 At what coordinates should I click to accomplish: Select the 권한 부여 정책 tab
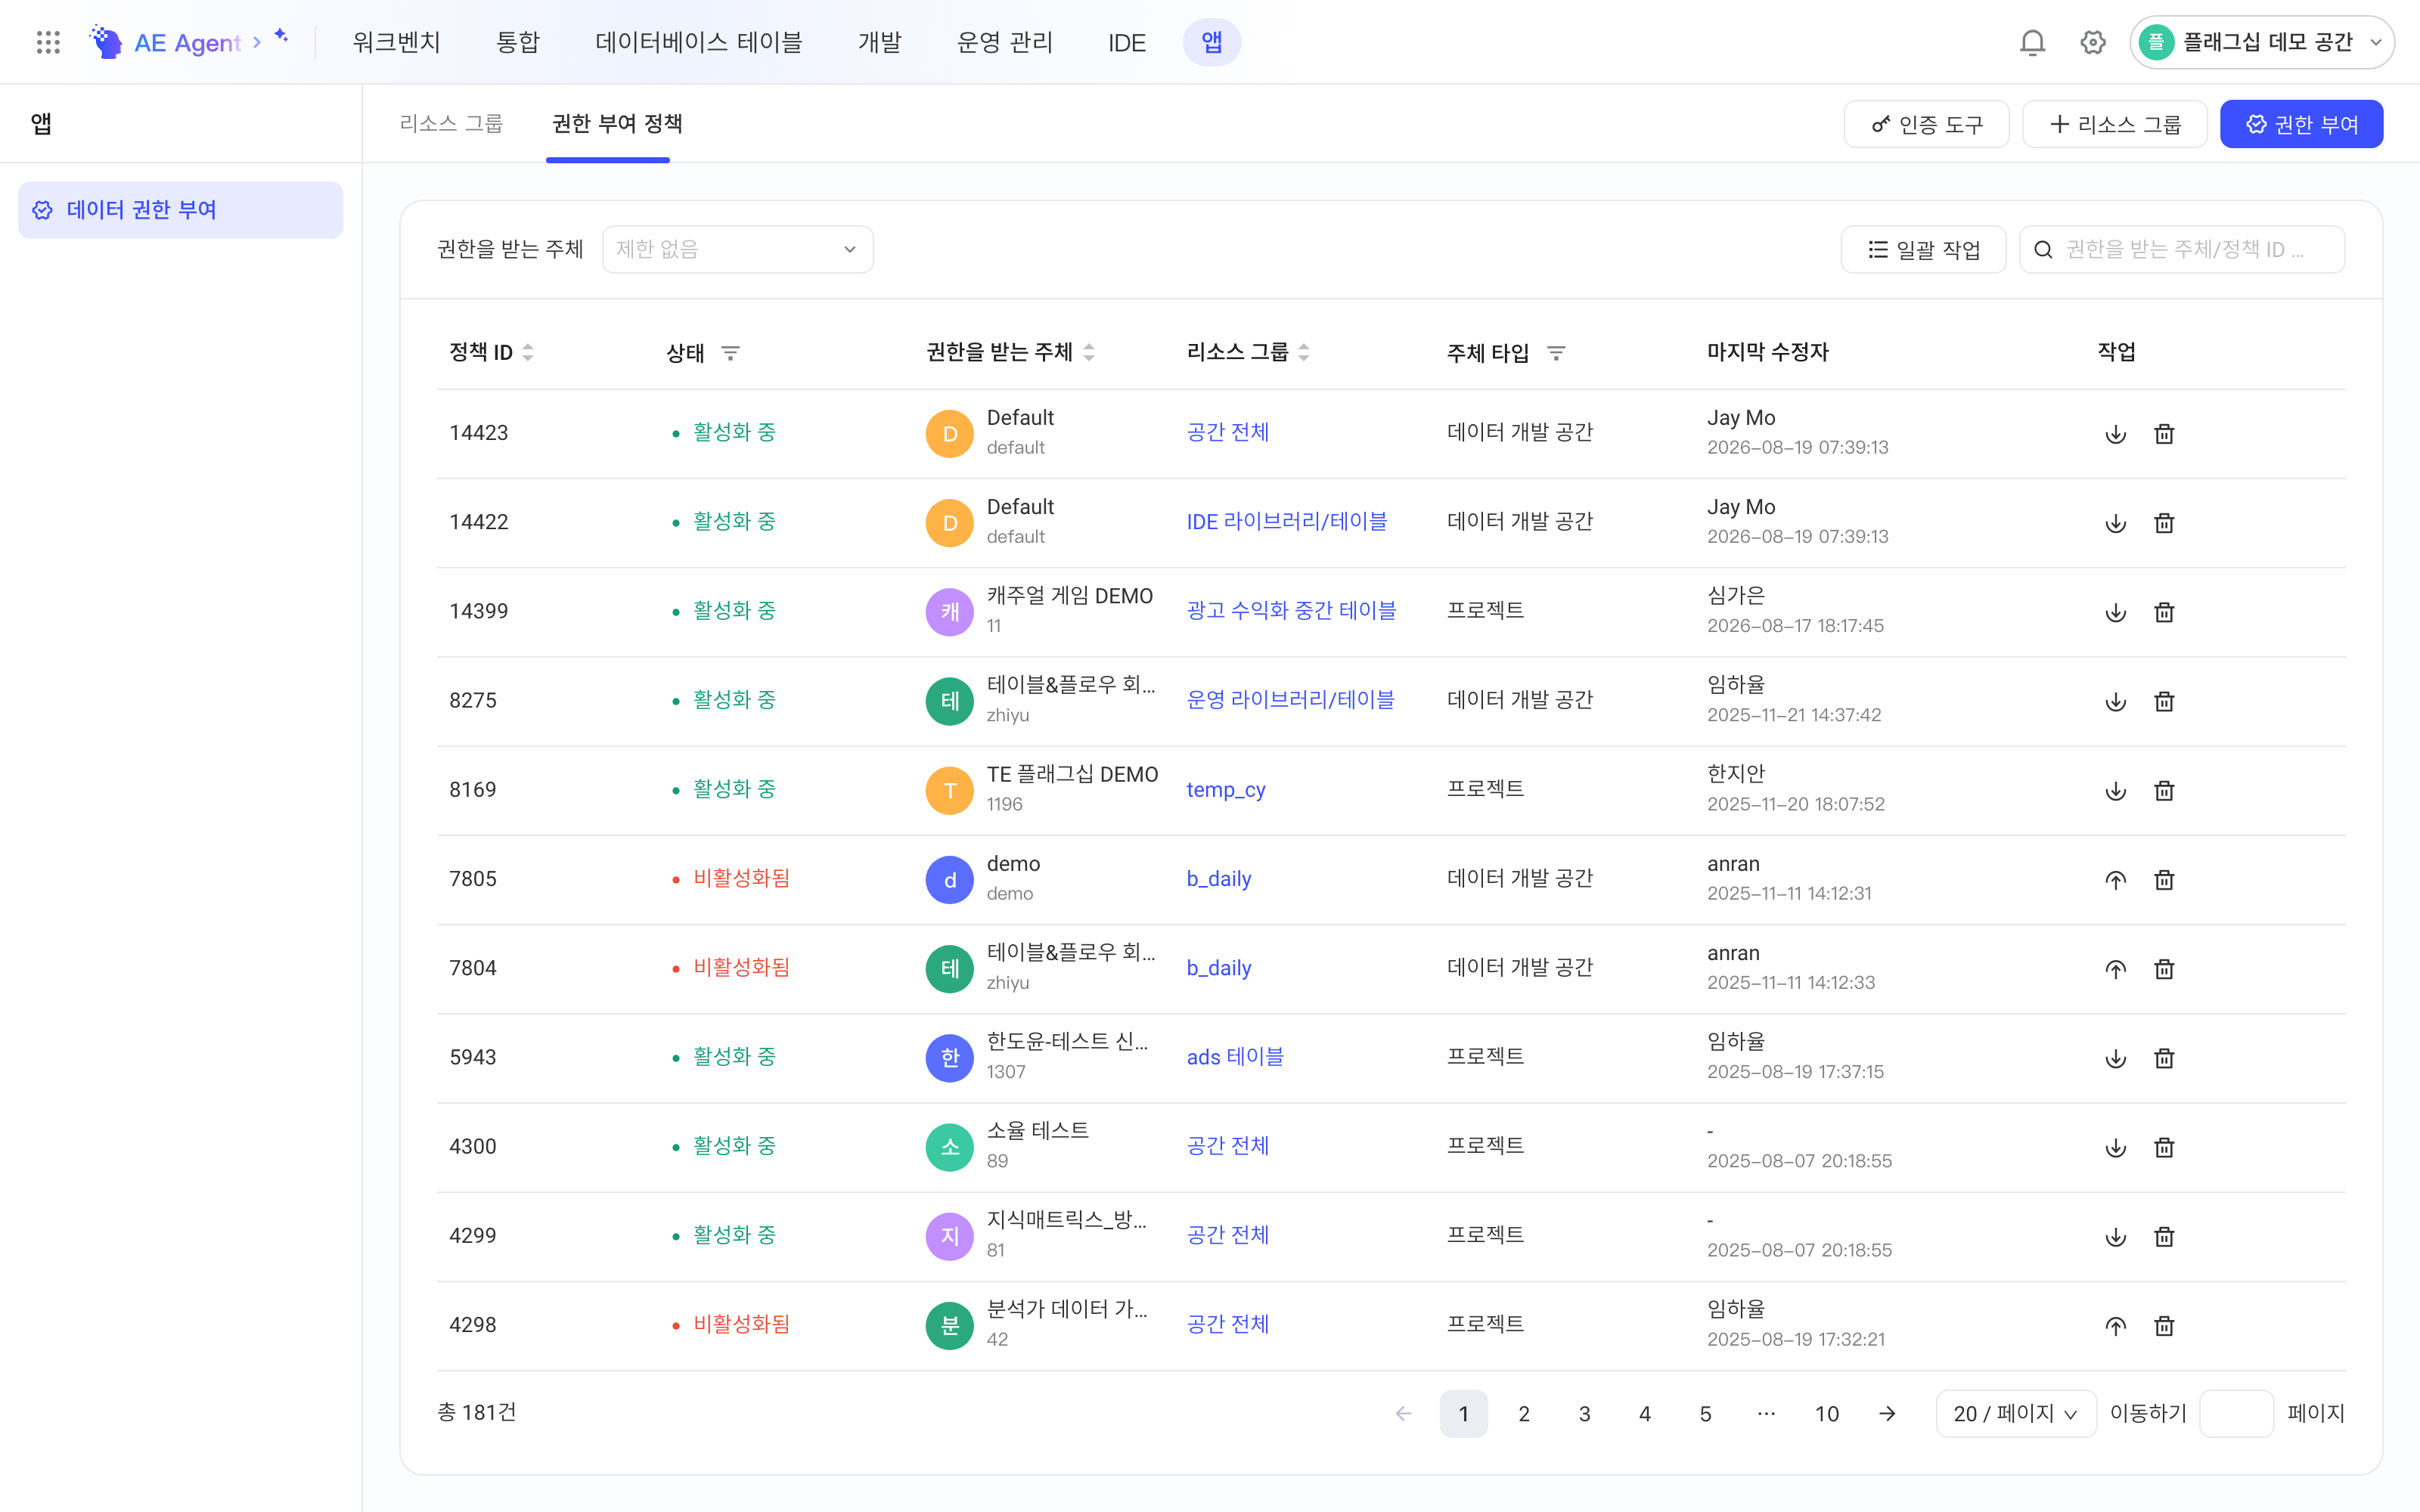[617, 123]
